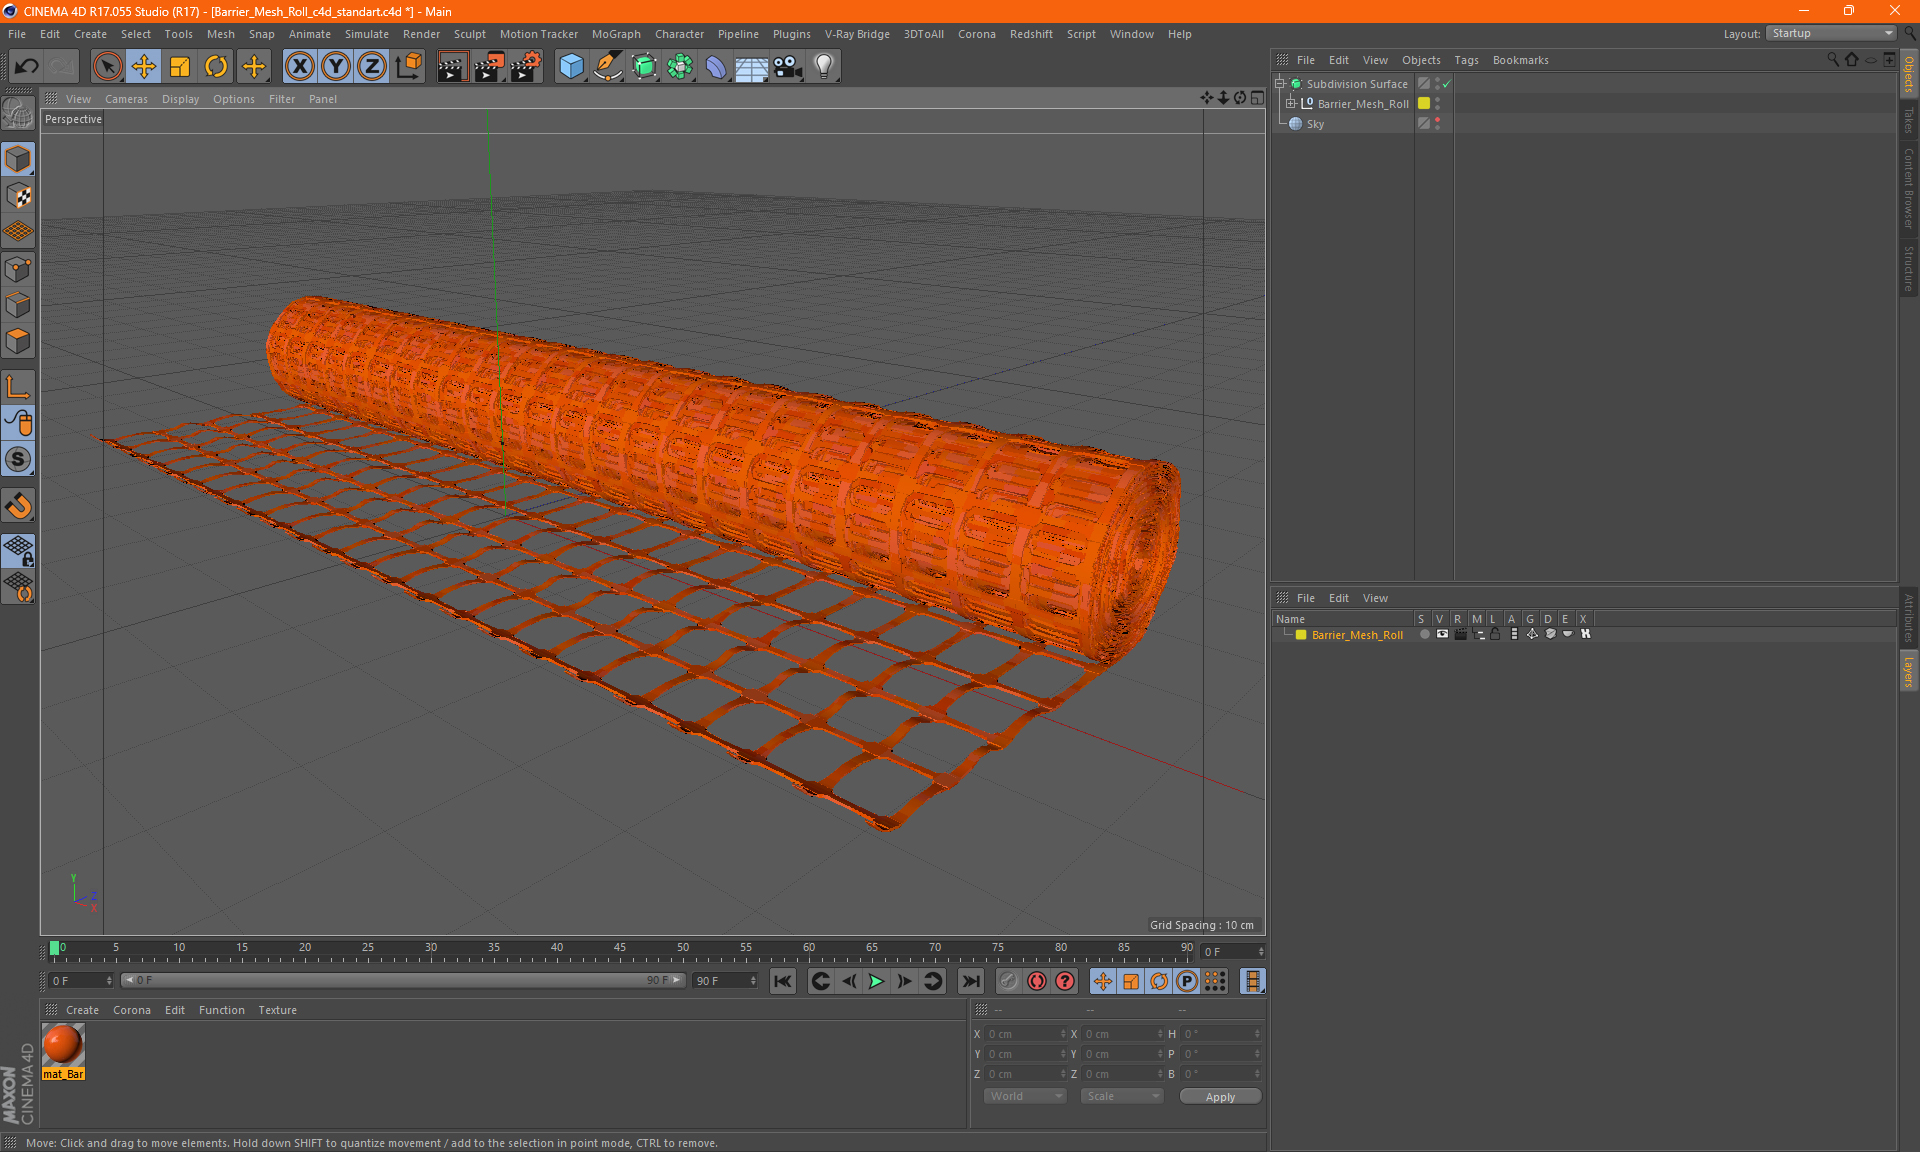Toggle coordinate system icon
The height and width of the screenshot is (1152, 1920).
point(408,67)
